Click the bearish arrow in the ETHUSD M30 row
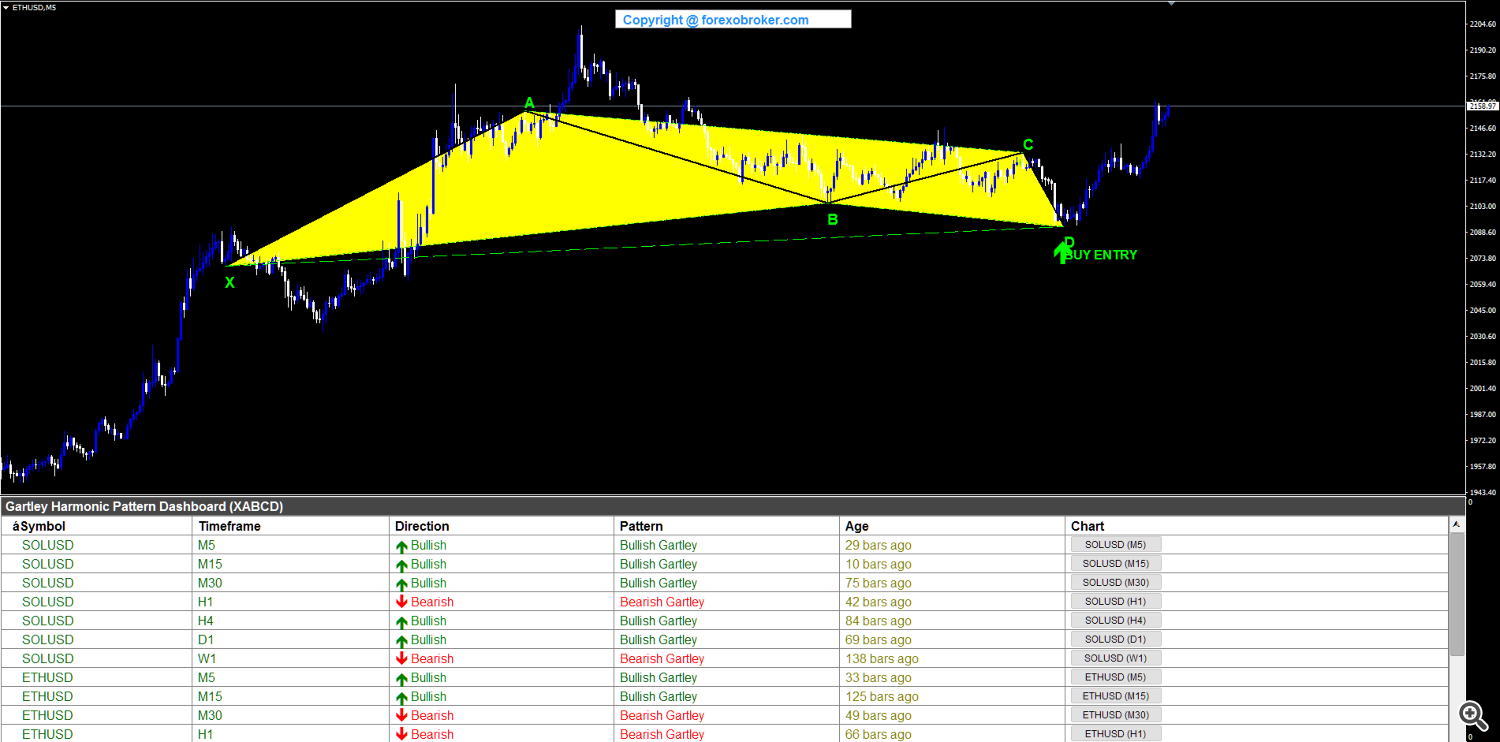This screenshot has height=742, width=1500. pyautogui.click(x=402, y=716)
